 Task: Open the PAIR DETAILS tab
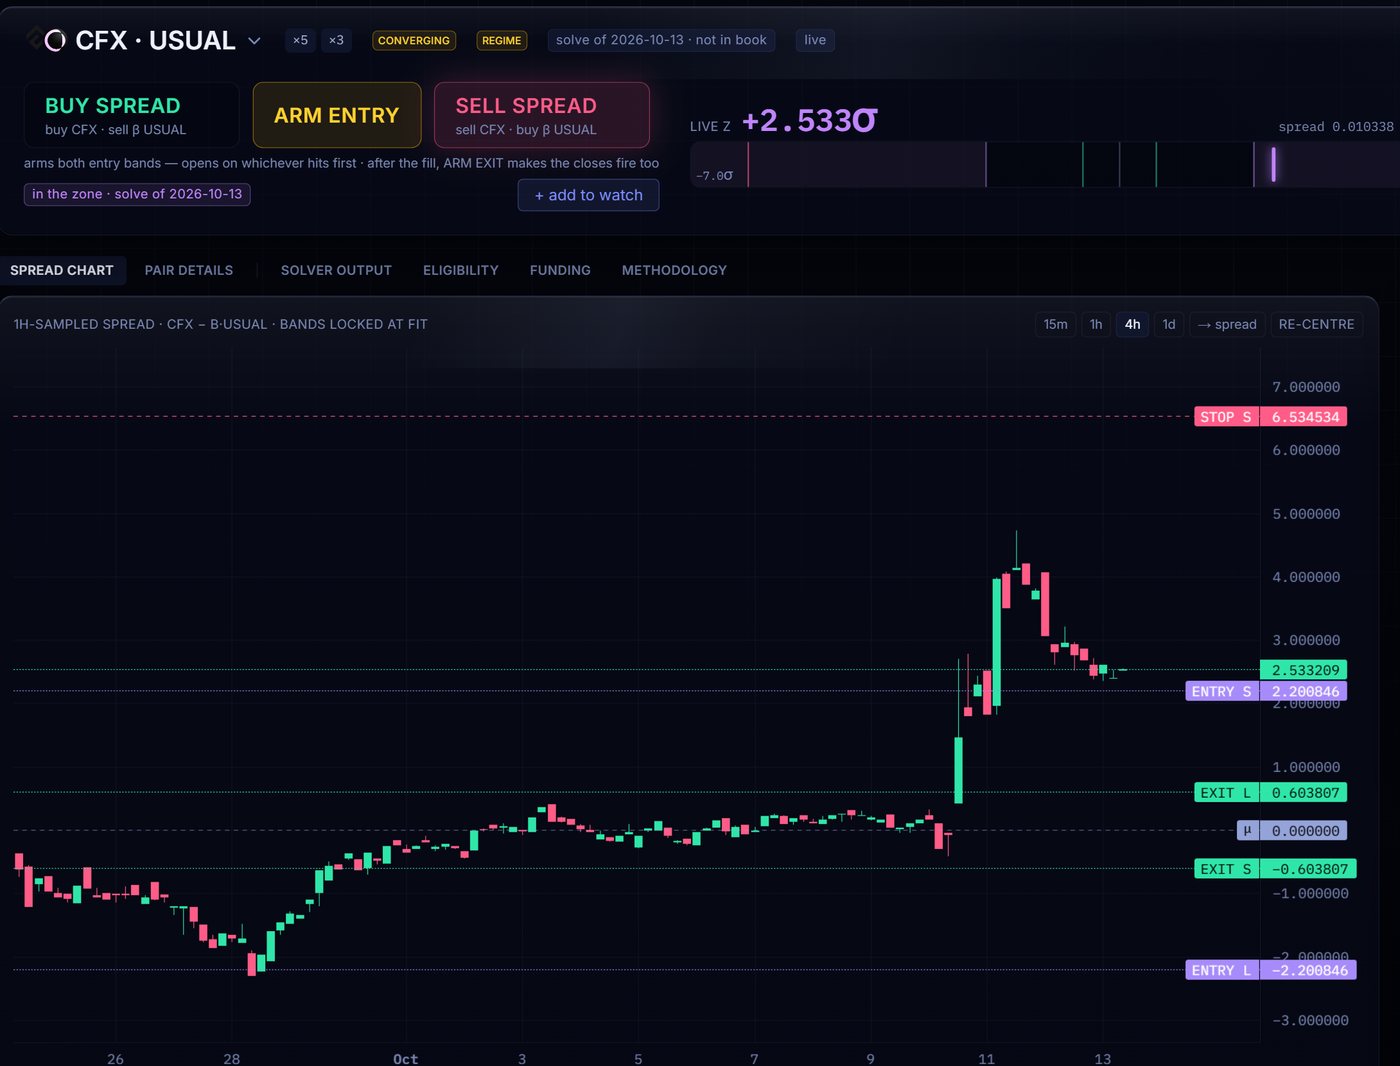189,270
